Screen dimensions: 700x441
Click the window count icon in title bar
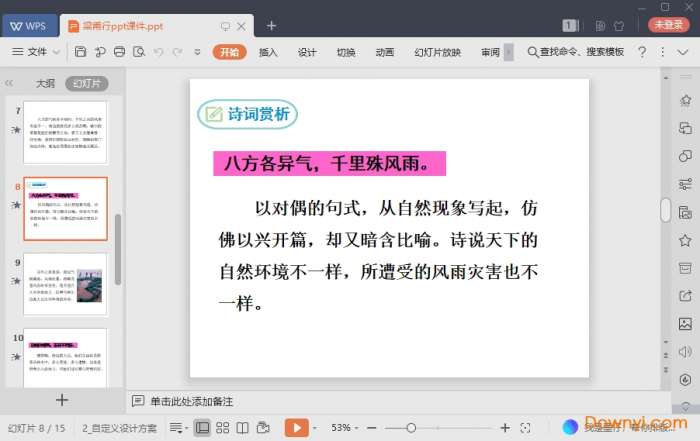570,25
